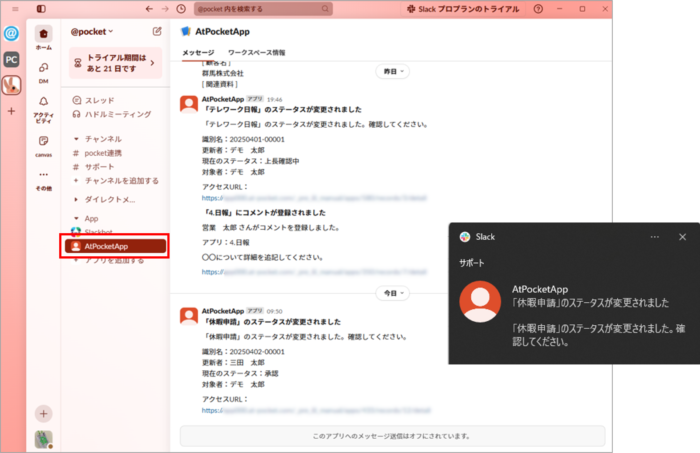Collapse the Channels (チャンネル) section
This screenshot has width=700, height=453.
coord(76,139)
